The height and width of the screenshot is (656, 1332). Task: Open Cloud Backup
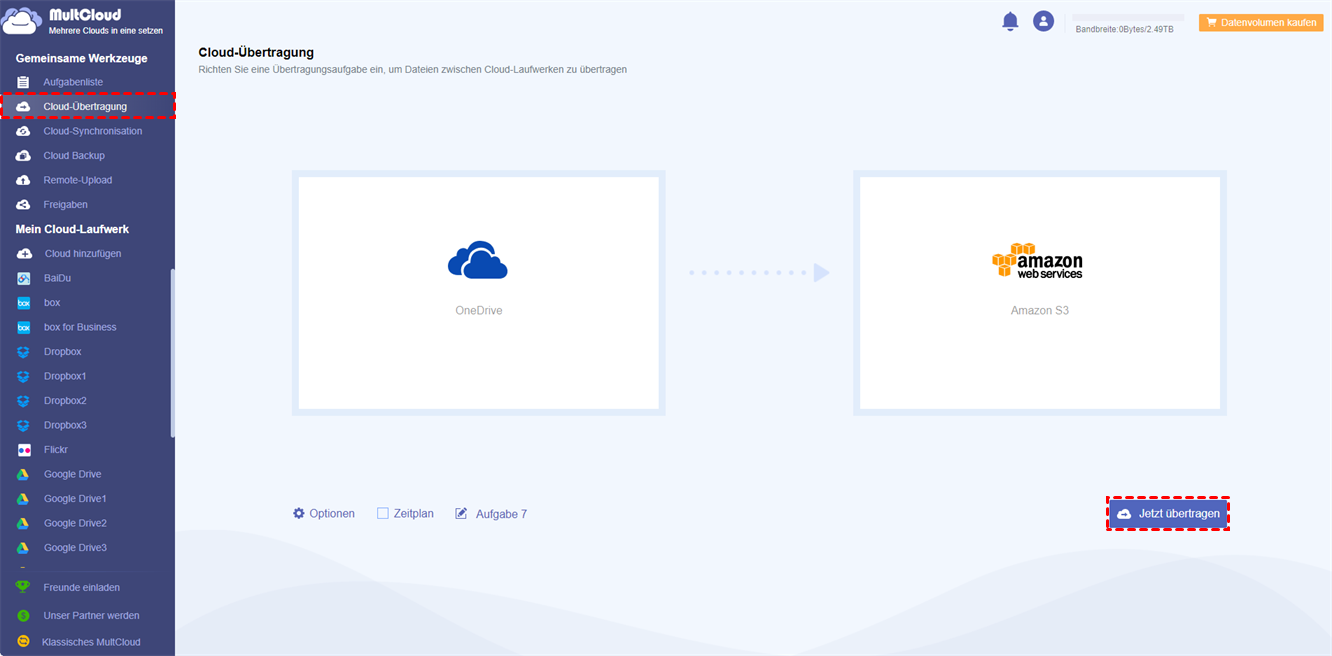(x=74, y=156)
